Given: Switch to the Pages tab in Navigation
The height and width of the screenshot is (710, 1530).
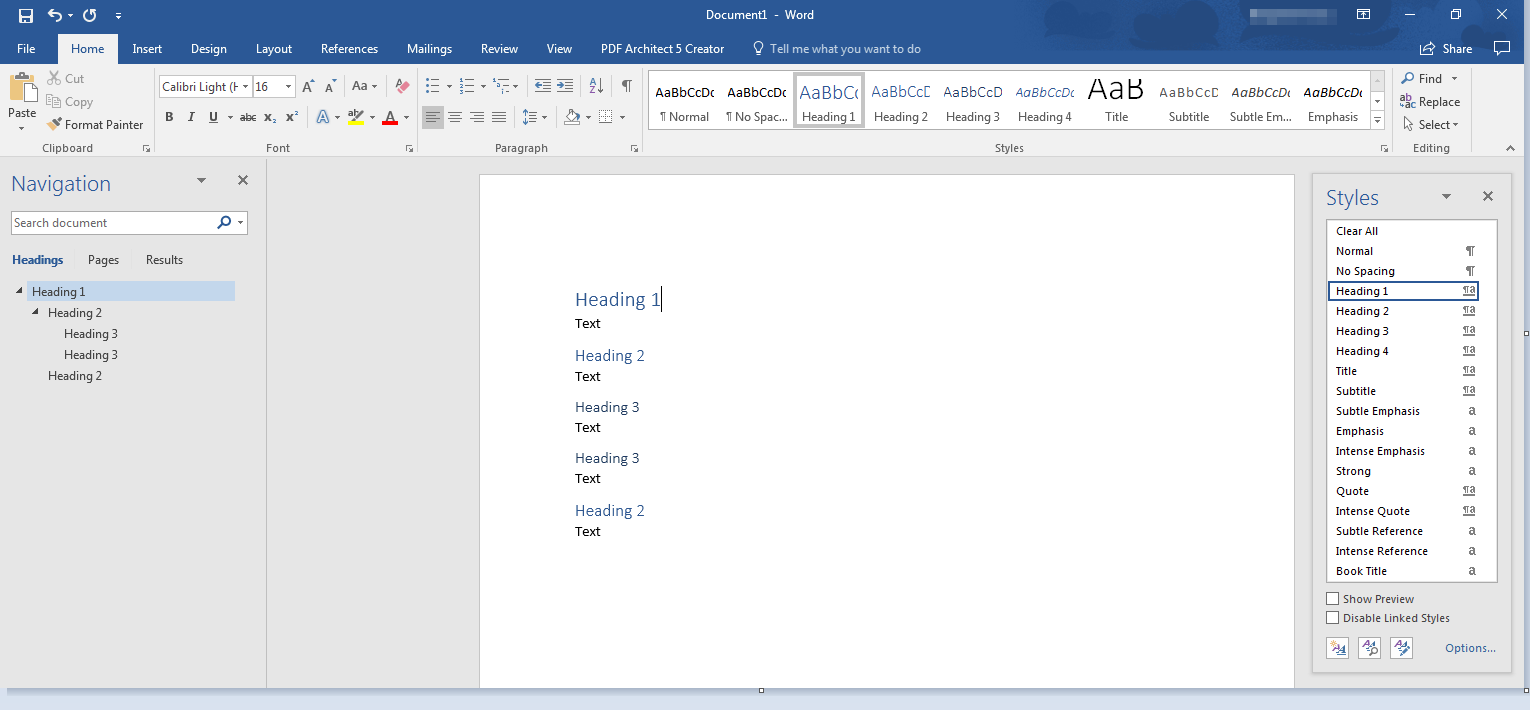Looking at the screenshot, I should [103, 260].
